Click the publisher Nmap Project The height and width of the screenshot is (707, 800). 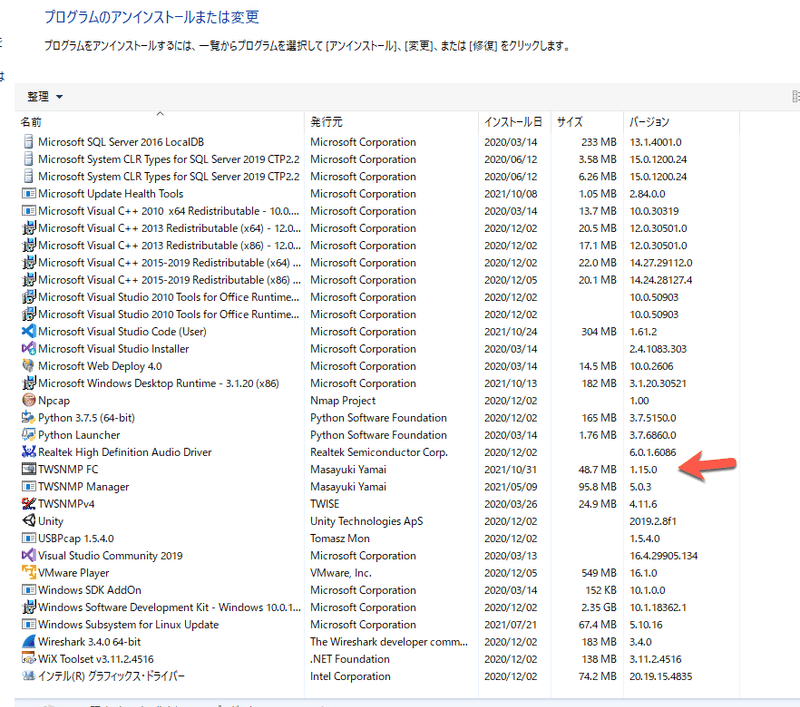(343, 401)
